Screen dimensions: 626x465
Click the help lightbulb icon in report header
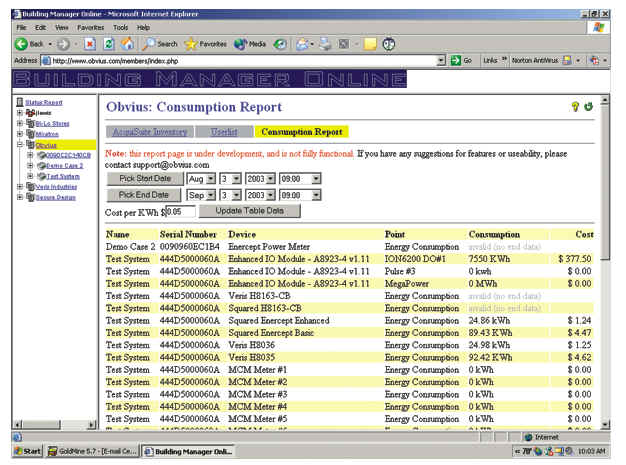click(x=575, y=107)
